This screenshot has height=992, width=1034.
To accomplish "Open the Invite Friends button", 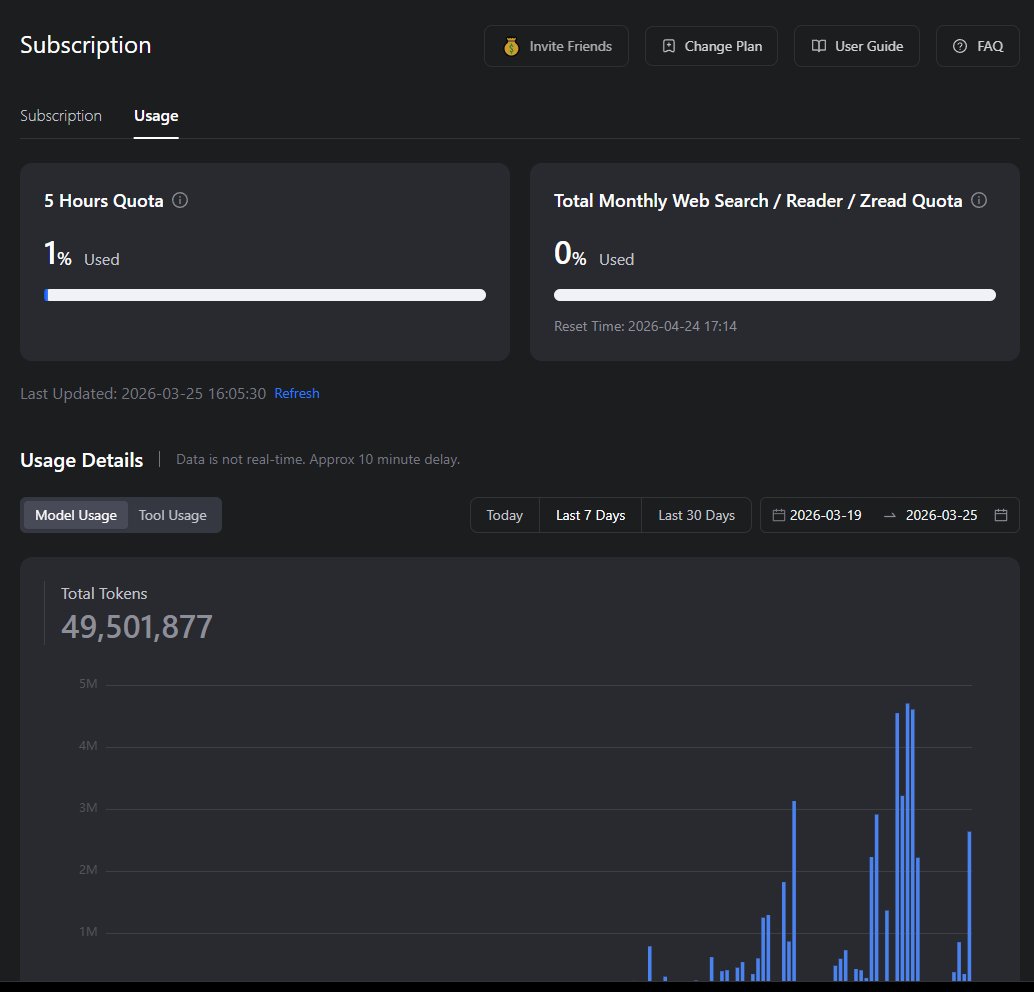I will coord(556,46).
